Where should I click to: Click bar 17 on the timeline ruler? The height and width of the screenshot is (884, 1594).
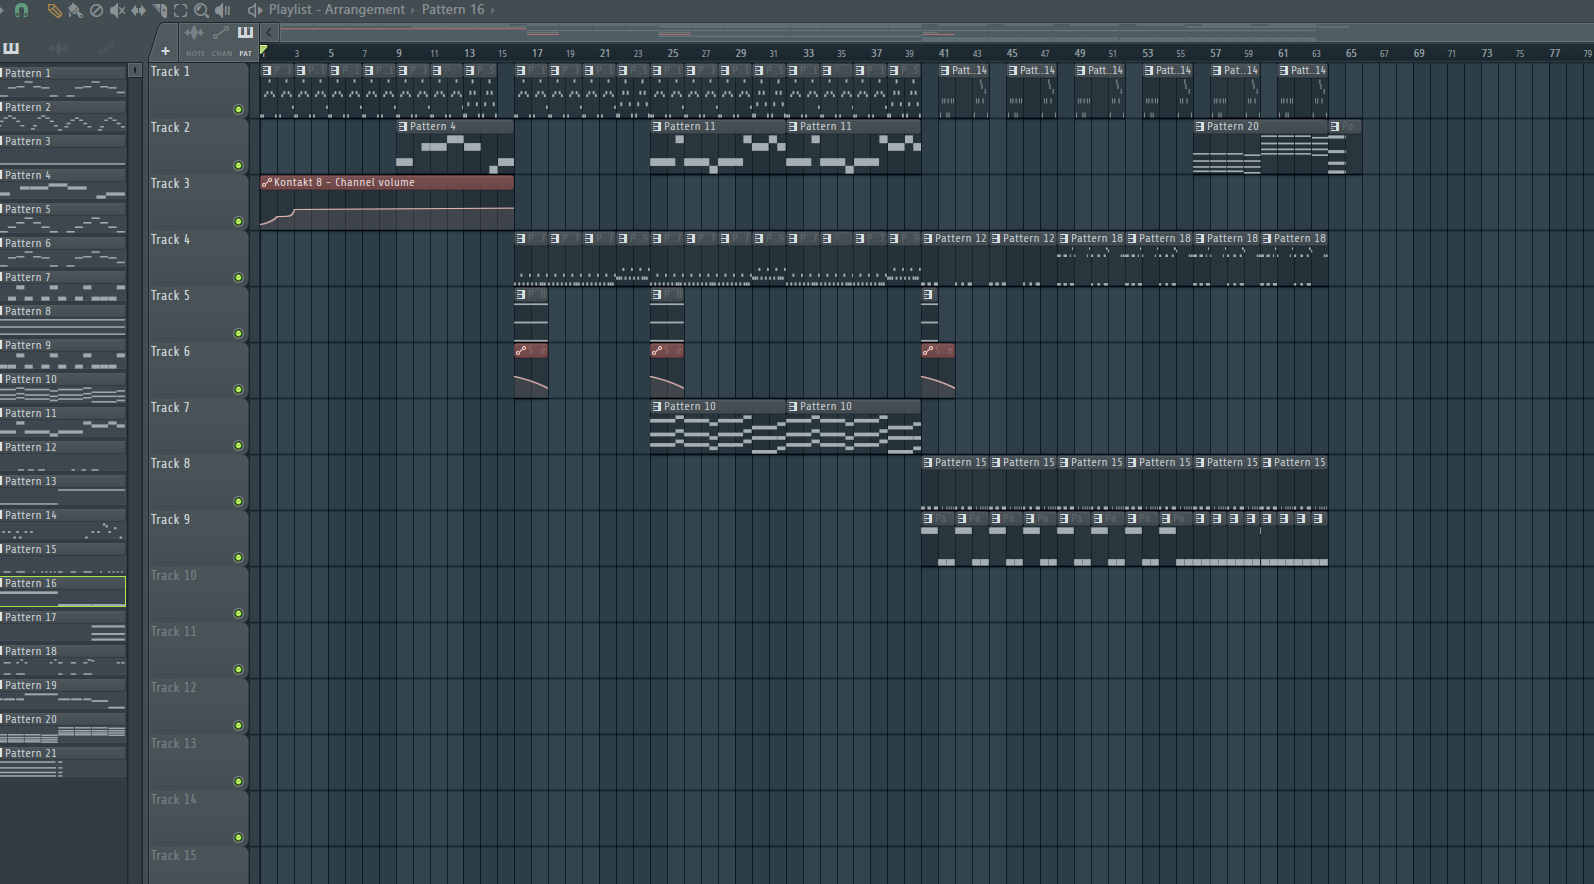pos(537,53)
